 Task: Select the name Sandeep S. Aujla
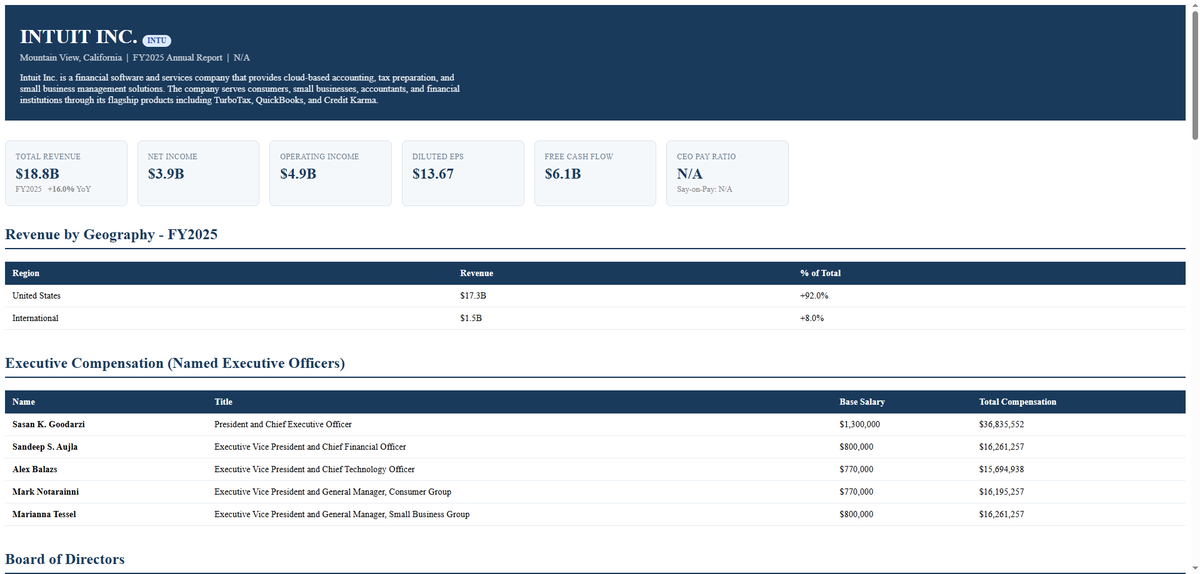pyautogui.click(x=45, y=447)
